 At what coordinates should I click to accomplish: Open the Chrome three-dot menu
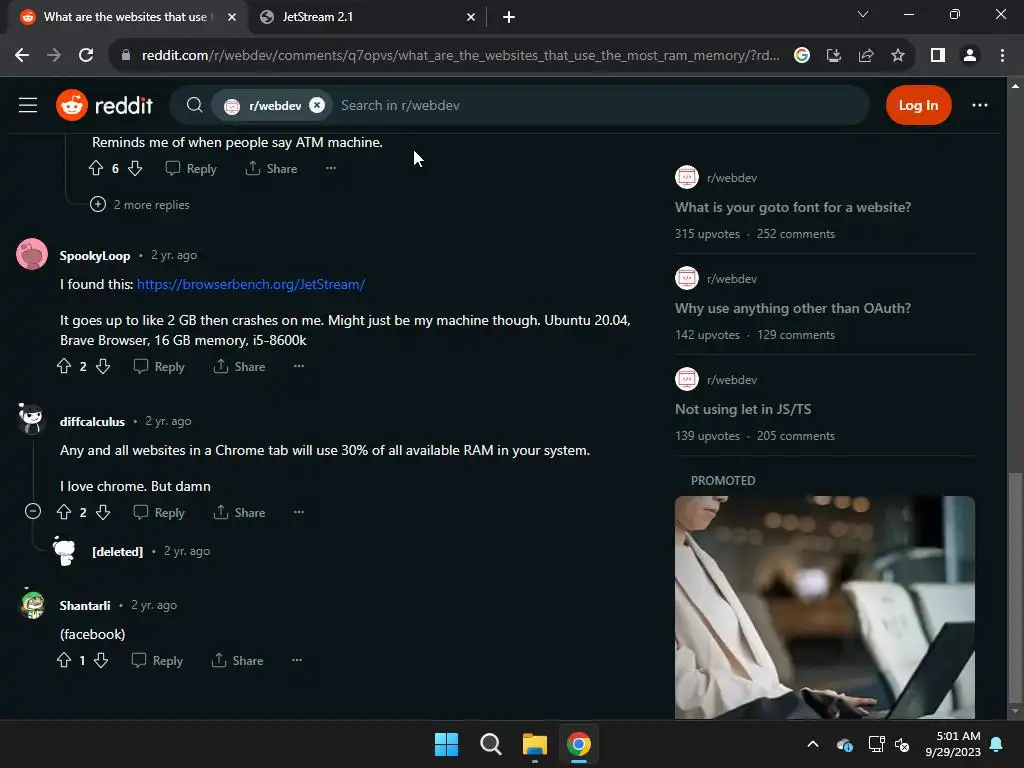[x=1002, y=56]
